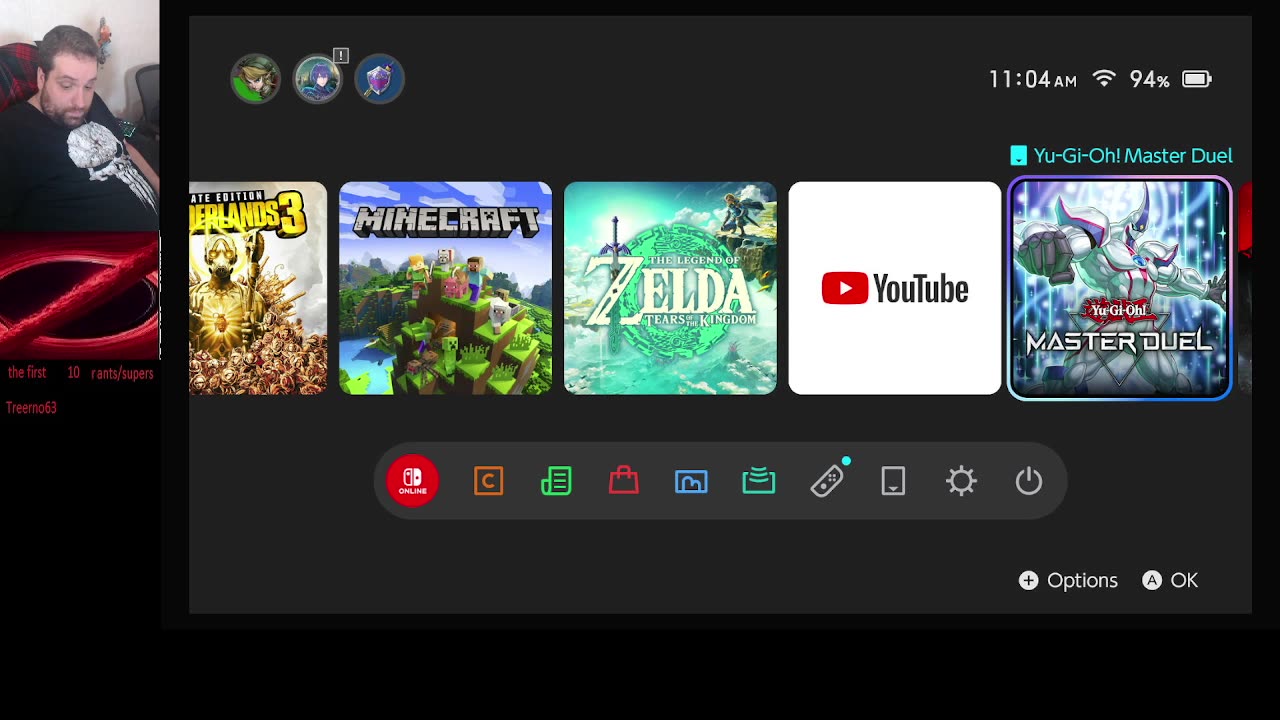Open the Virtual Game Cards icon
Screen dimensions: 1280x720
[893, 481]
